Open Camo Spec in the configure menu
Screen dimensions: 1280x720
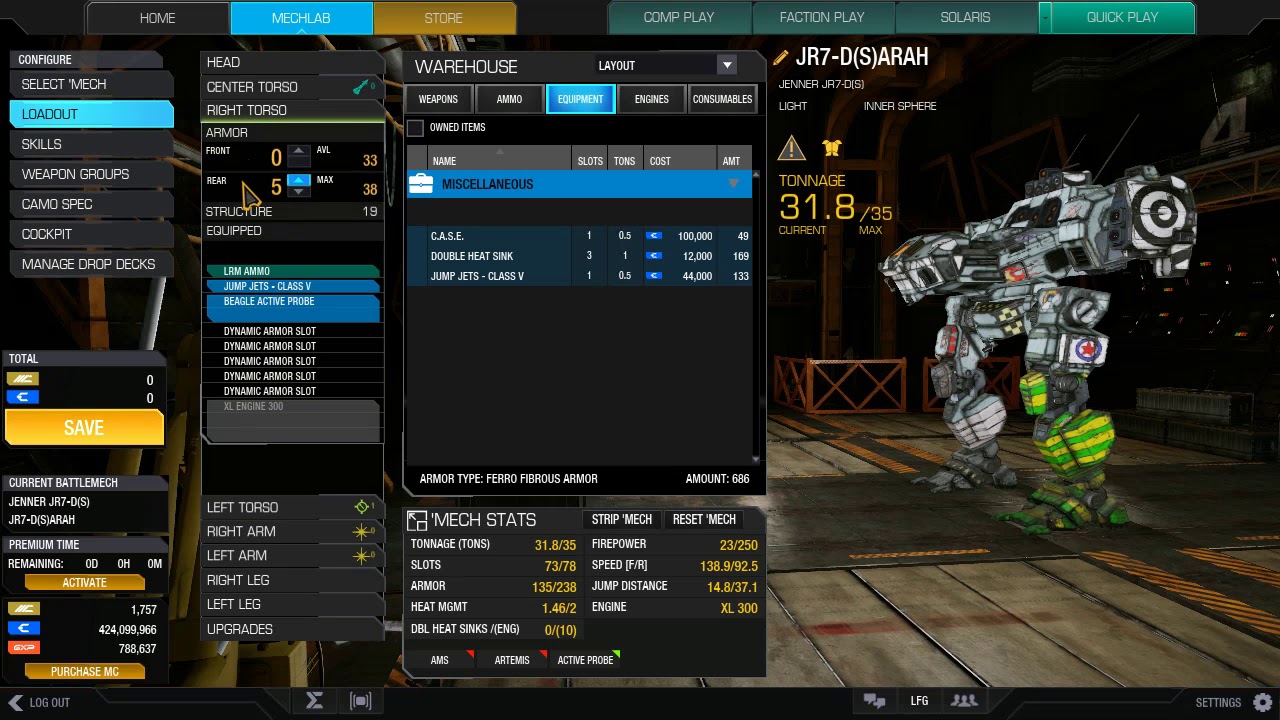coord(91,205)
